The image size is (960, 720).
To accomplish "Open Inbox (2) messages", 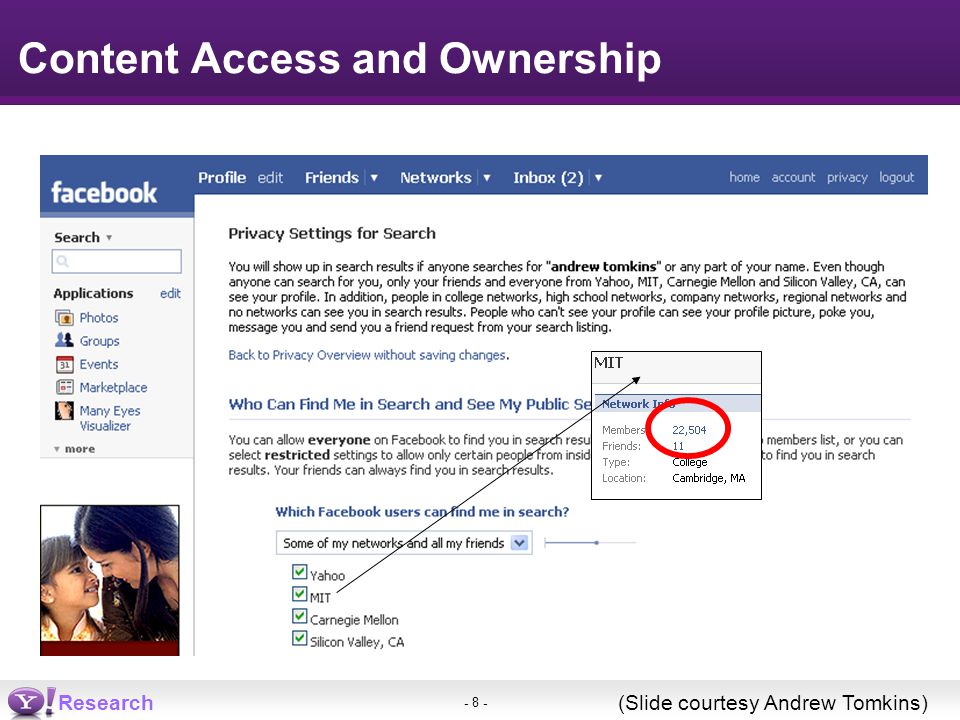I will (x=549, y=178).
